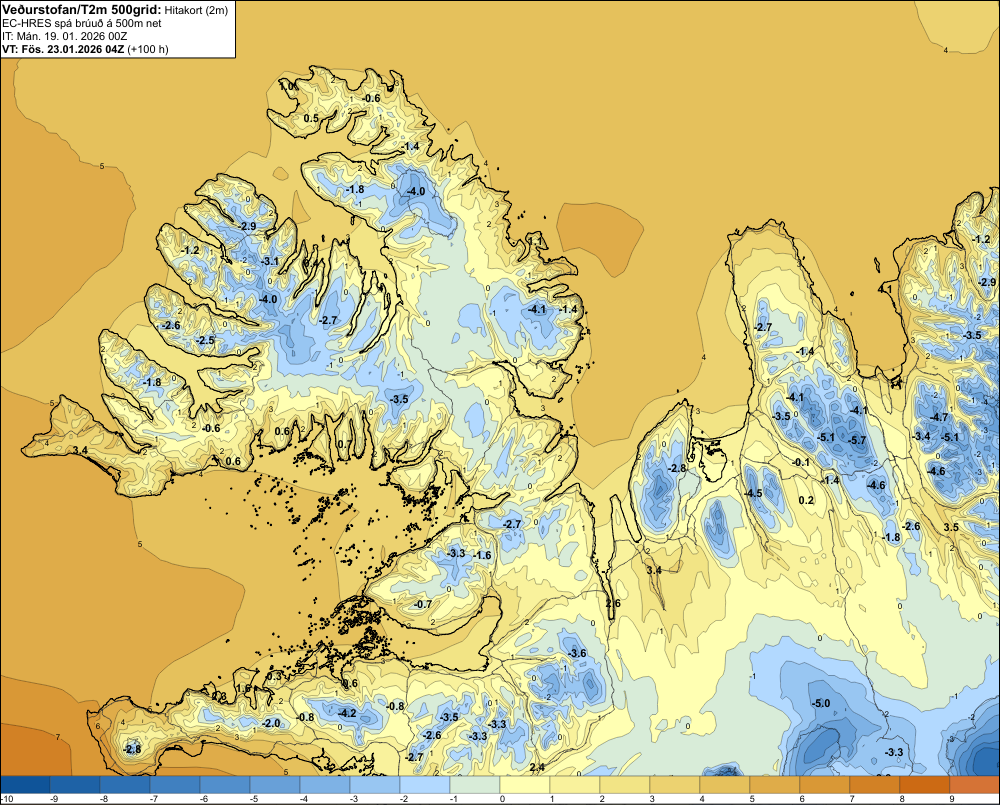This screenshot has width=1000, height=805.
Task: Click the '-0.1' temperature value
Action: 801,462
